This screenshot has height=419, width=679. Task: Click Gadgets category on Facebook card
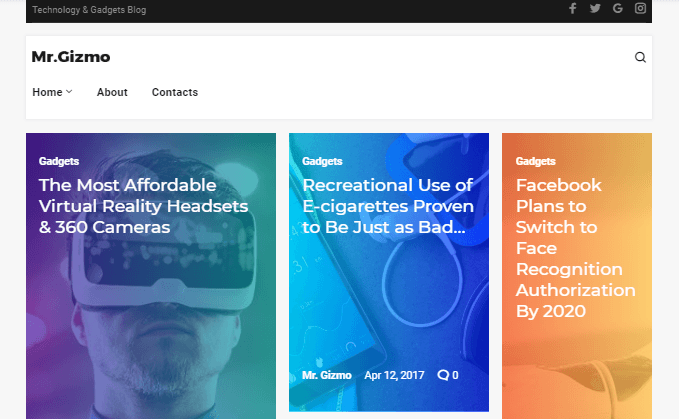pyautogui.click(x=536, y=161)
